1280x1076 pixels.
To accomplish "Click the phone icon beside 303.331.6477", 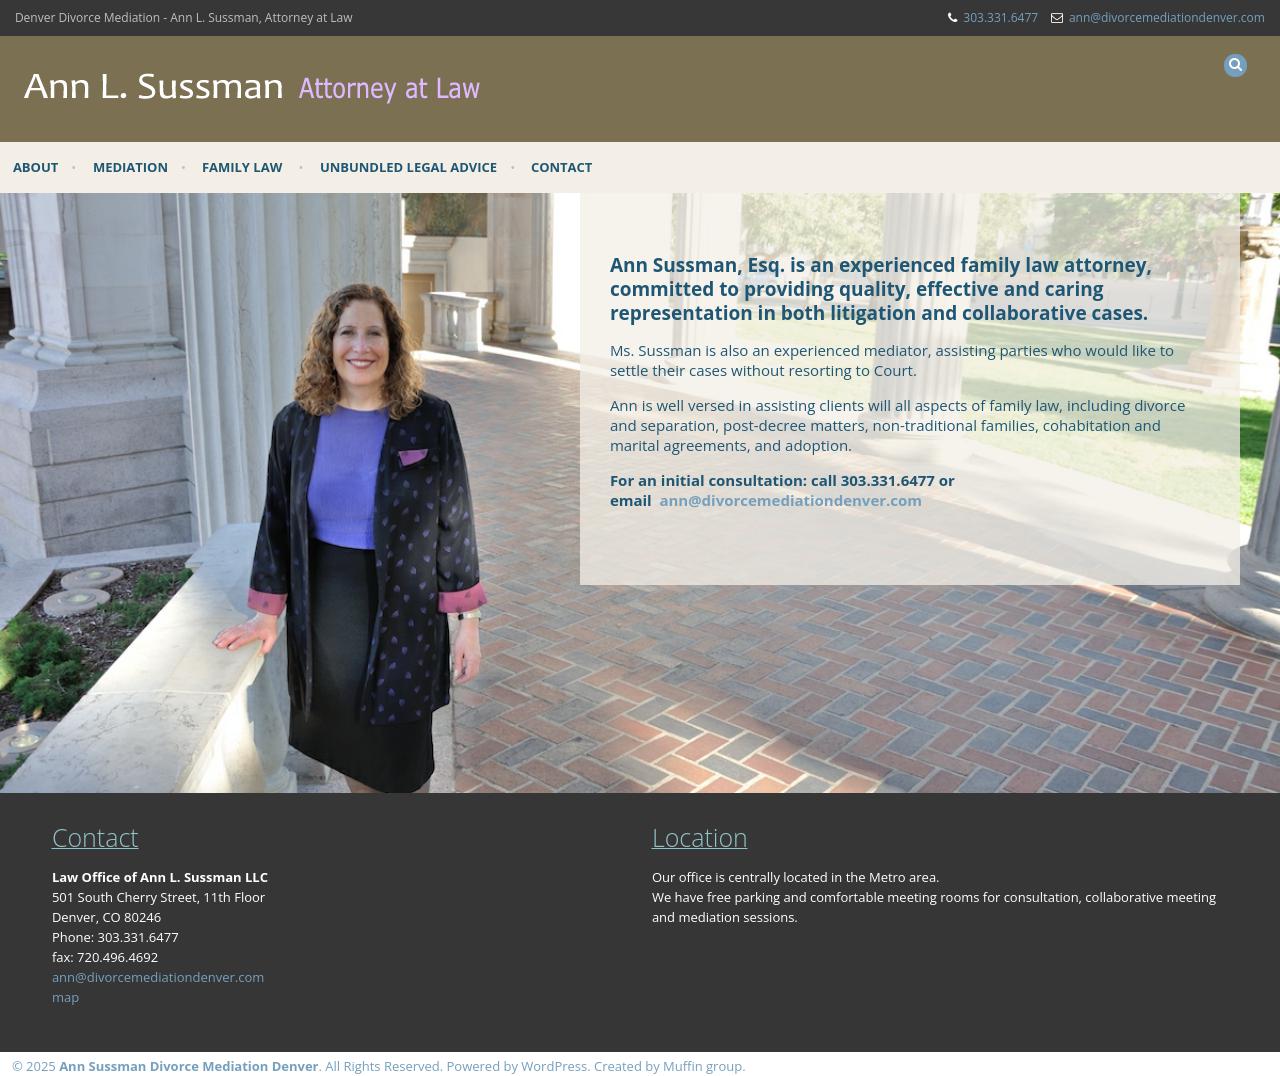I will tap(952, 17).
